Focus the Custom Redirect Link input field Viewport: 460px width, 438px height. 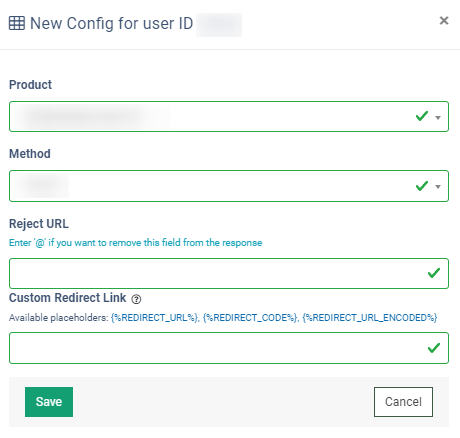(229, 348)
